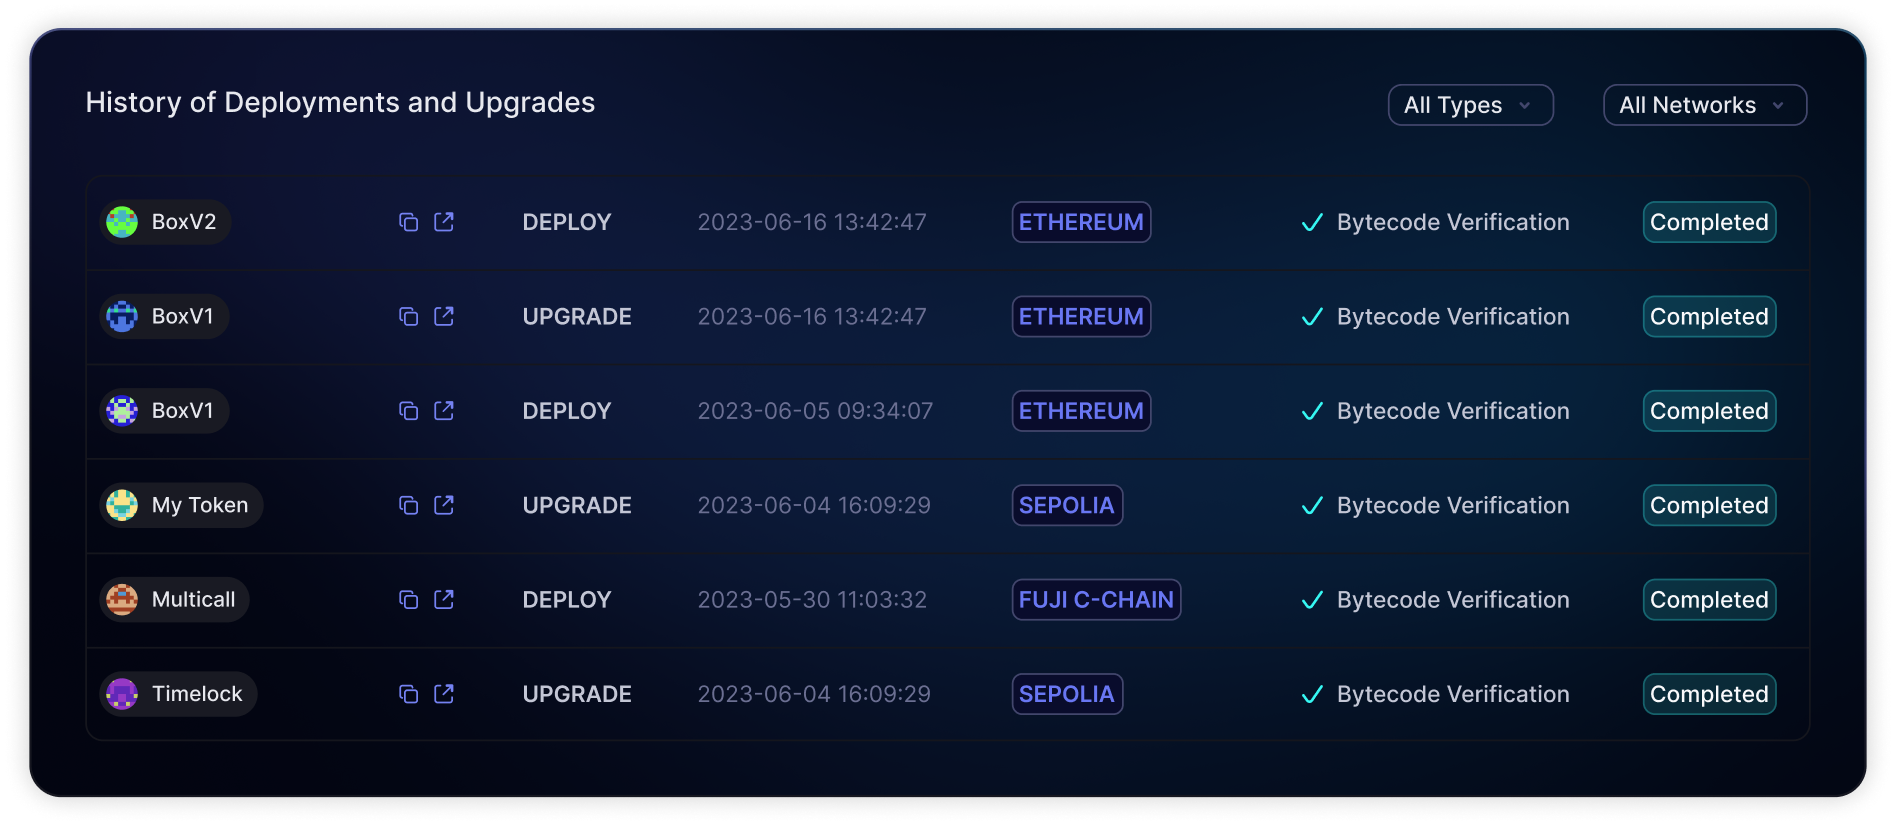Screen dimensions: 1894x825
Task: Copy the Multicall contract address
Action: pyautogui.click(x=408, y=600)
